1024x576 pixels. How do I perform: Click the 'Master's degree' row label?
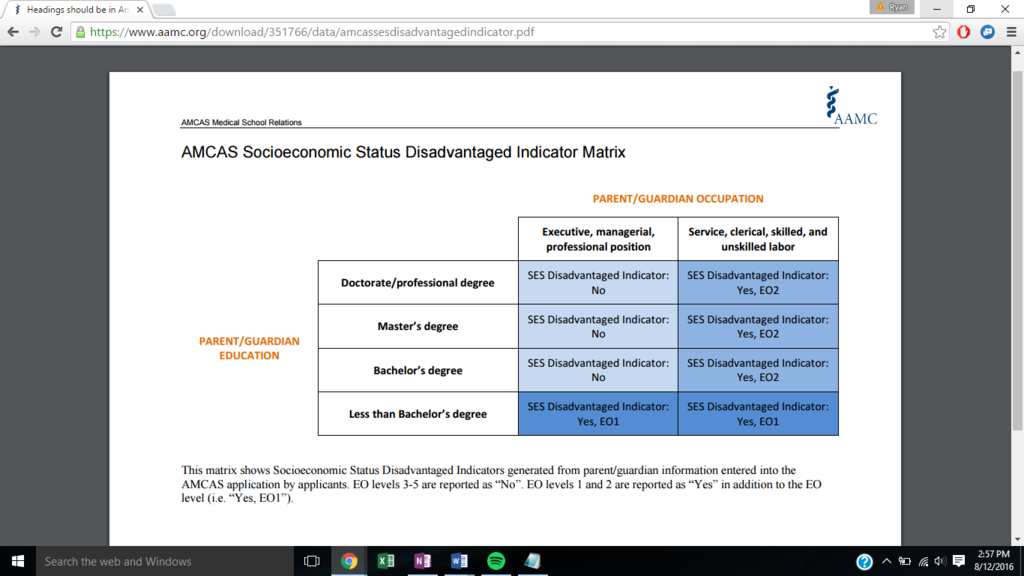coord(417,326)
